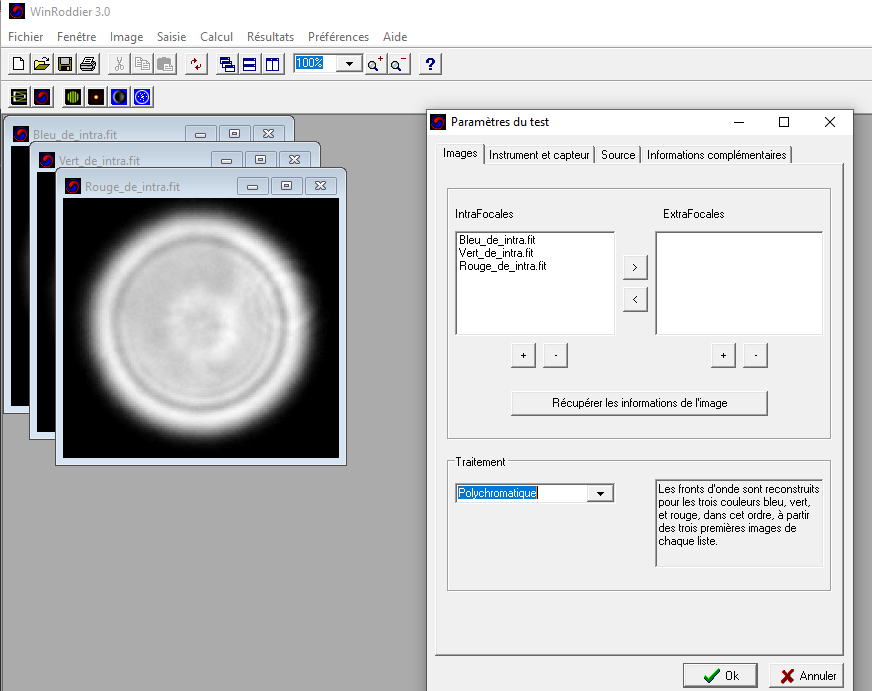Save using the floppy disk icon

[x=65, y=64]
